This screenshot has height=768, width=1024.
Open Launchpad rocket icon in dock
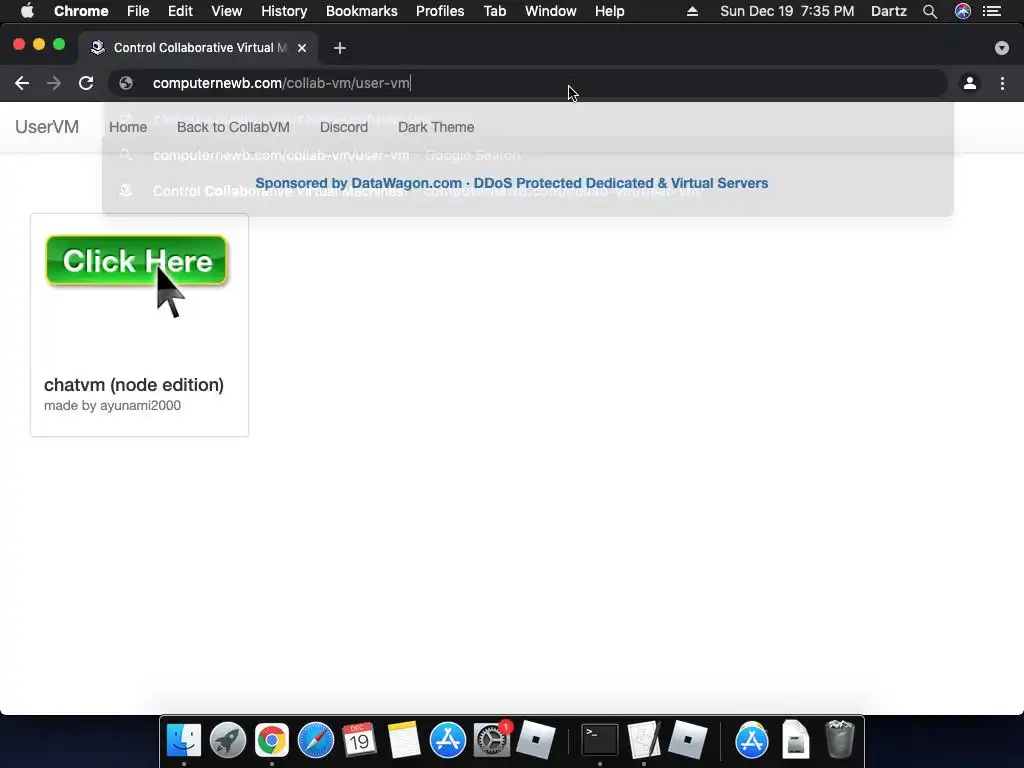coord(228,741)
